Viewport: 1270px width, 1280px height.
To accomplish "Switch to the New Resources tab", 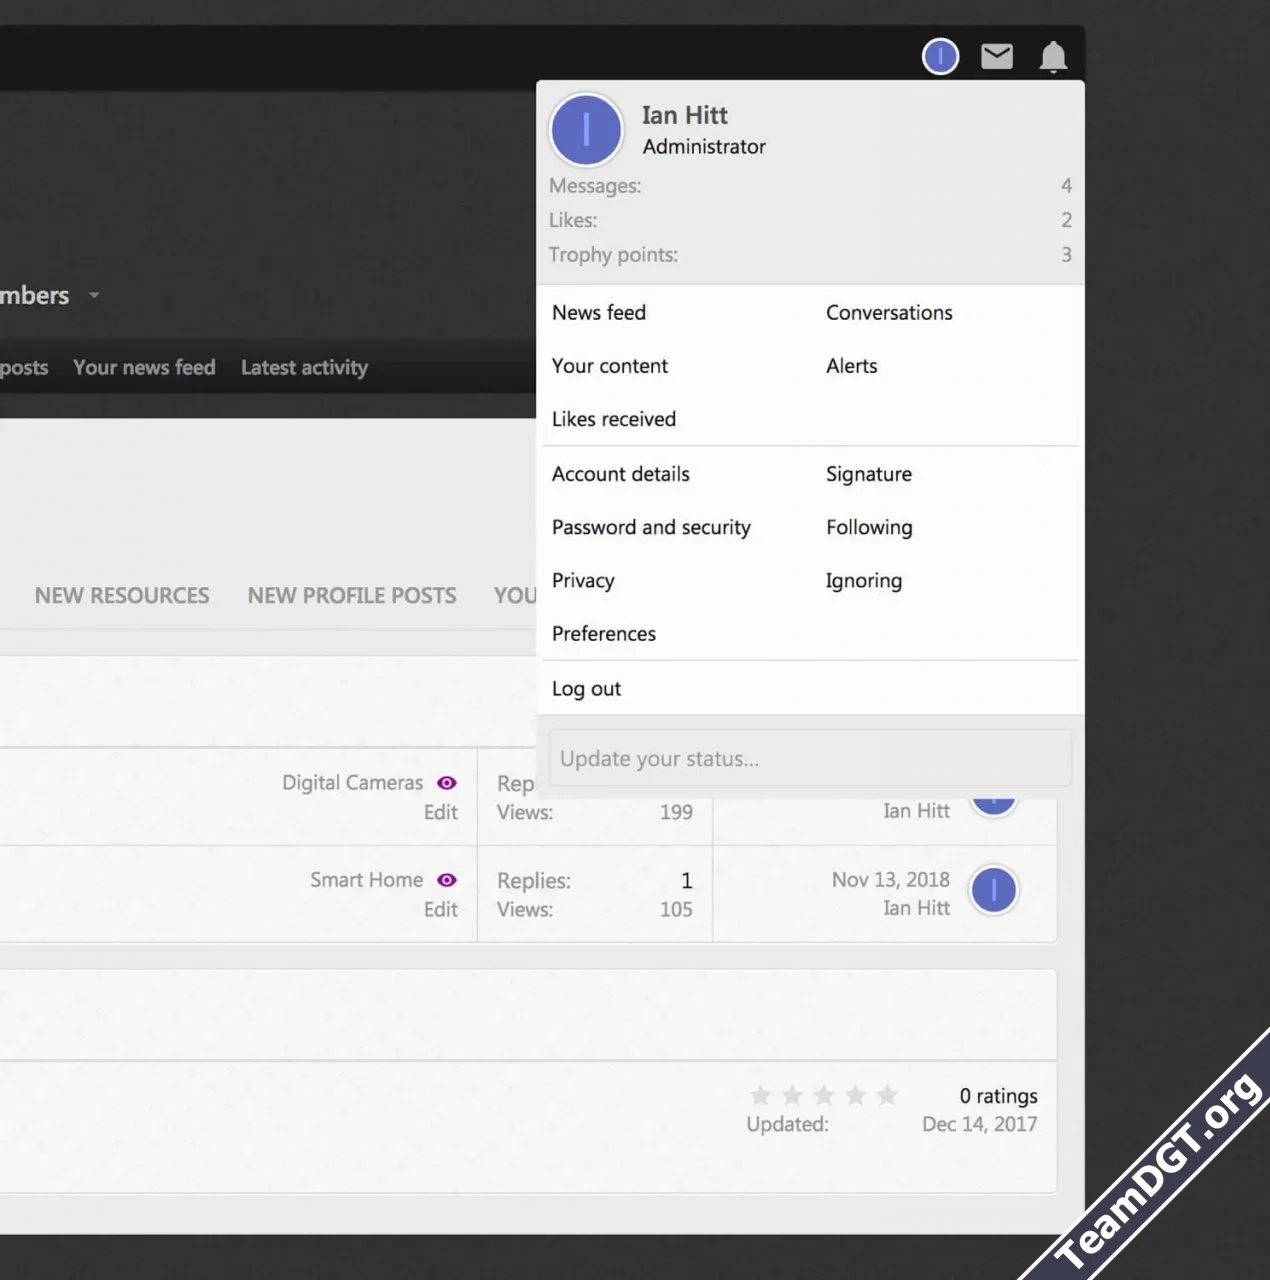I will [x=122, y=596].
